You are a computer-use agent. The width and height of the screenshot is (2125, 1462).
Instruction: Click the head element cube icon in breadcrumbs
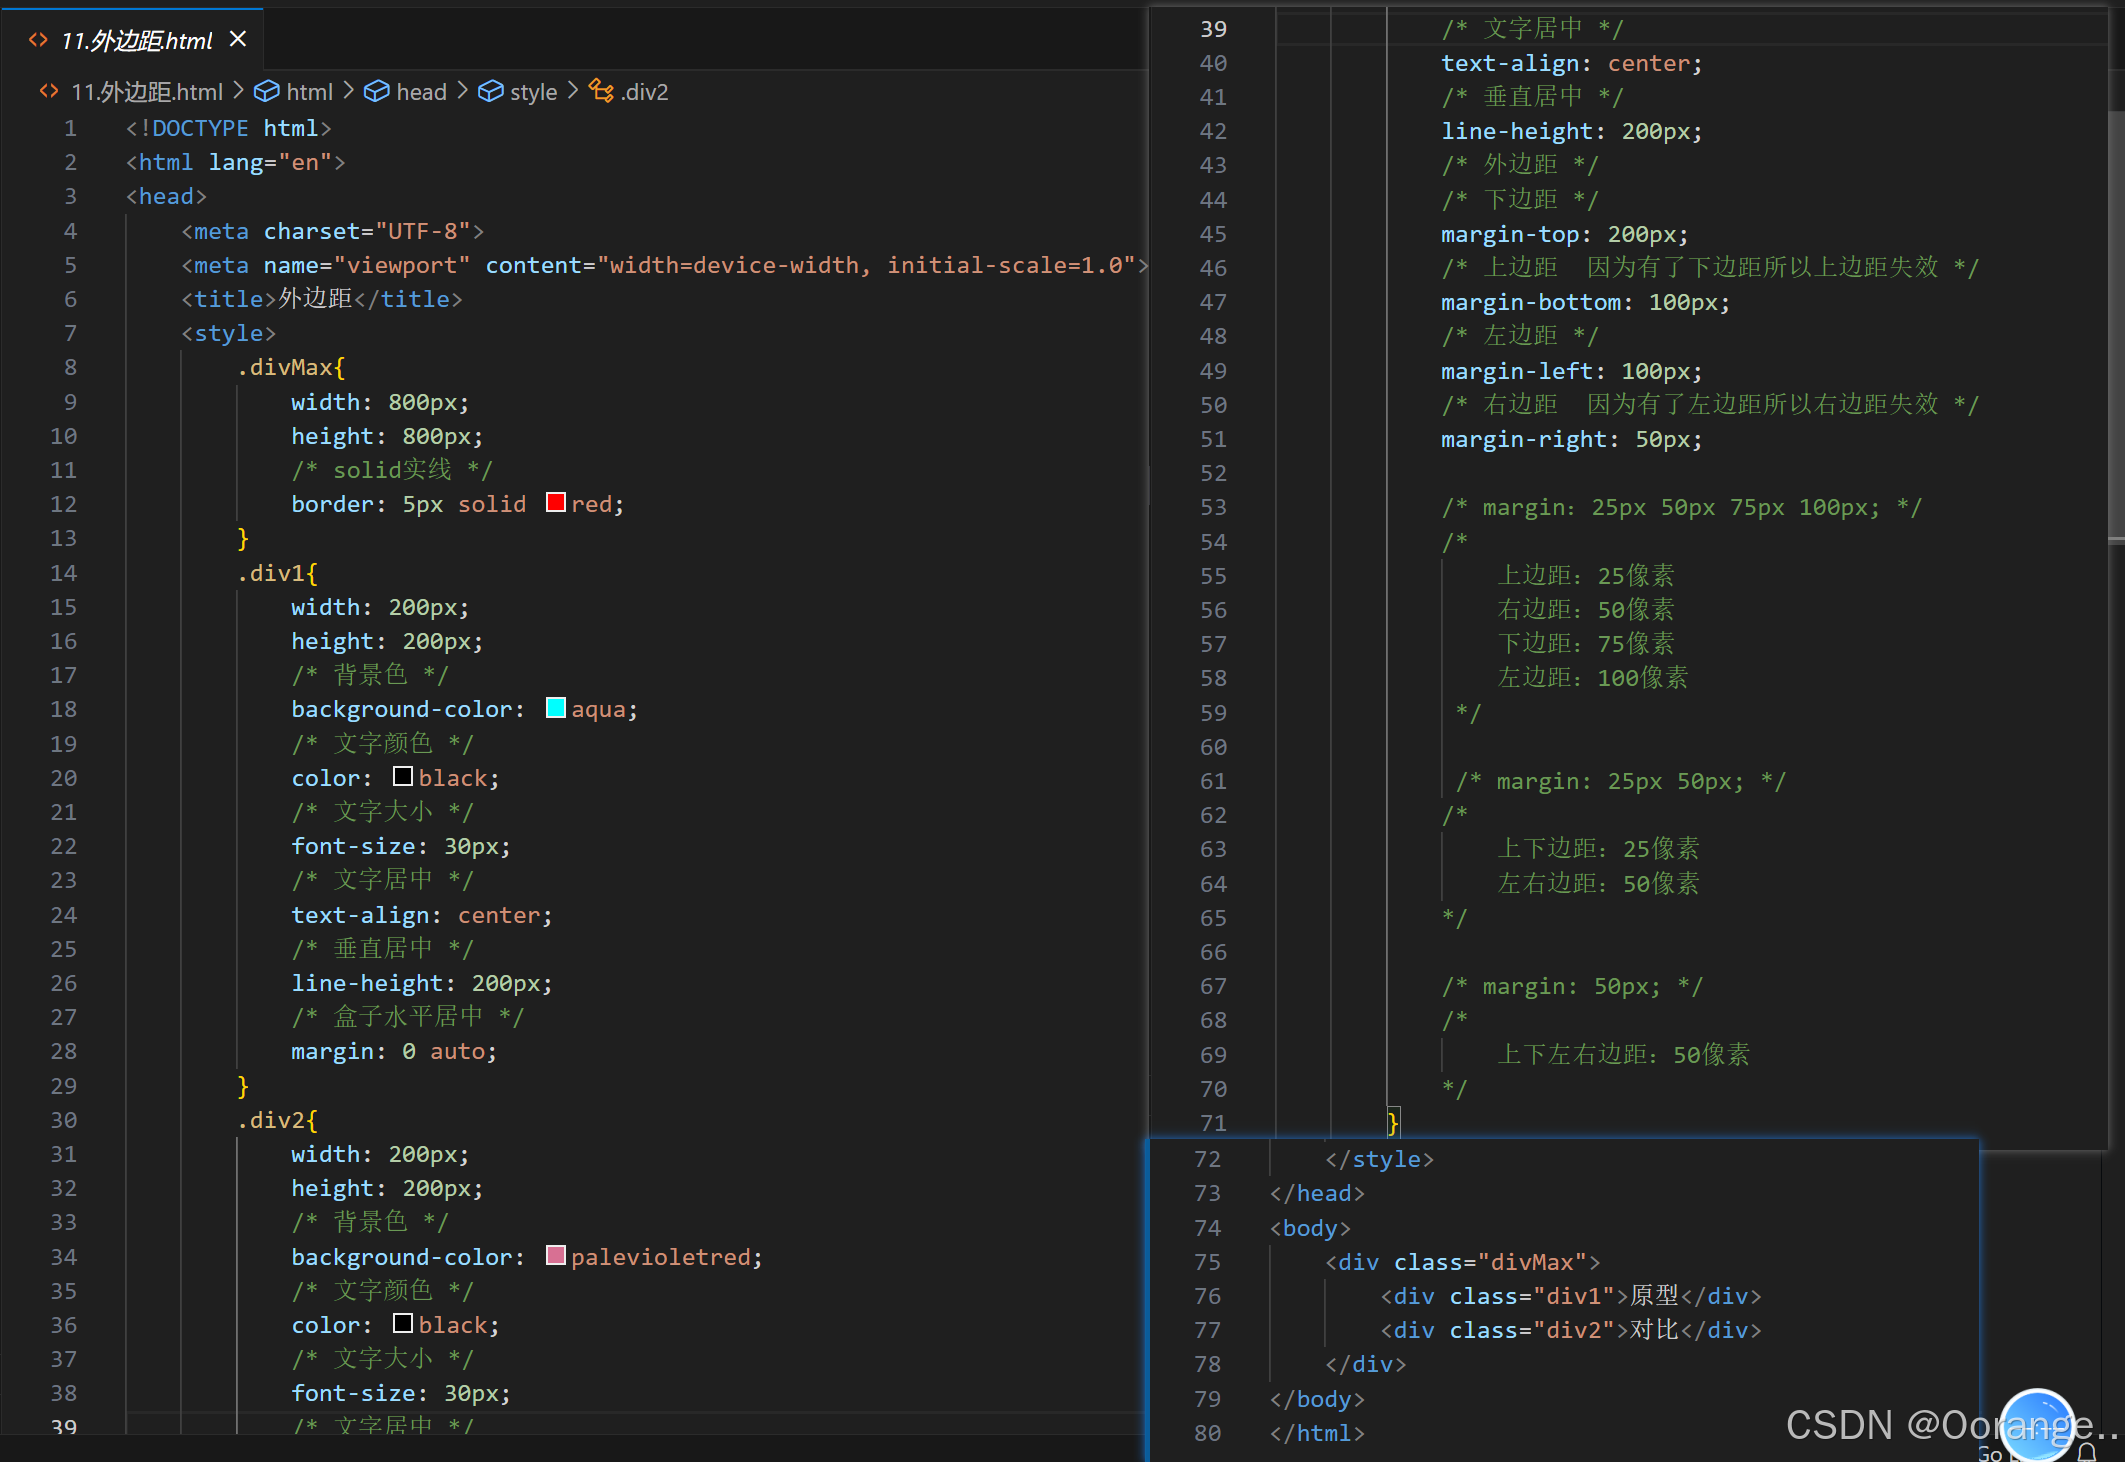376,92
